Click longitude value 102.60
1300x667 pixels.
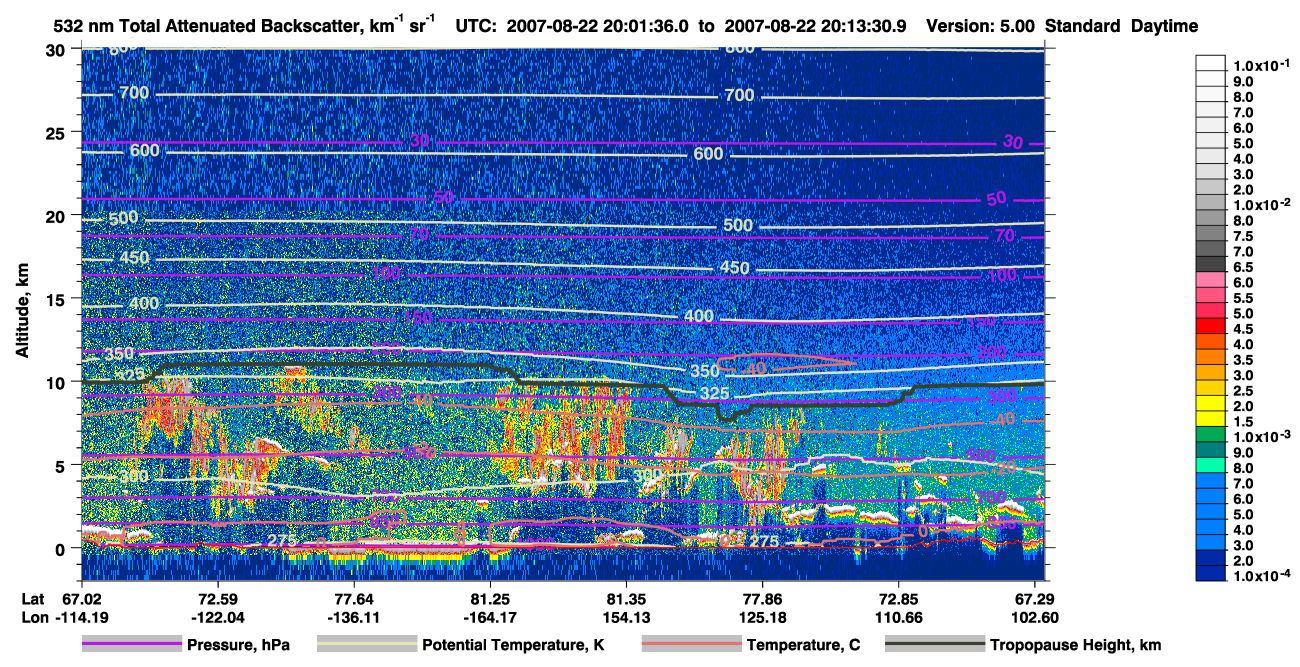[1034, 617]
